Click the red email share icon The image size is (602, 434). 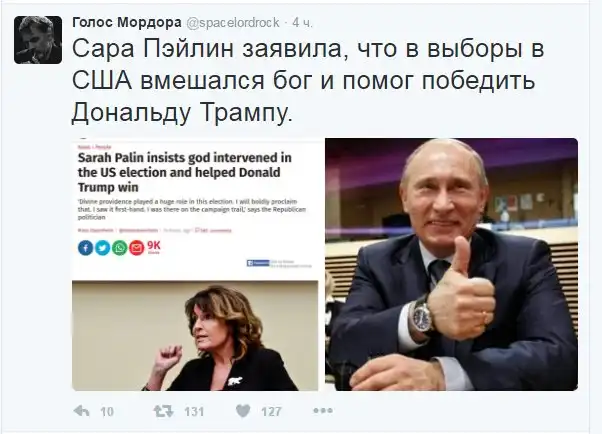click(136, 248)
